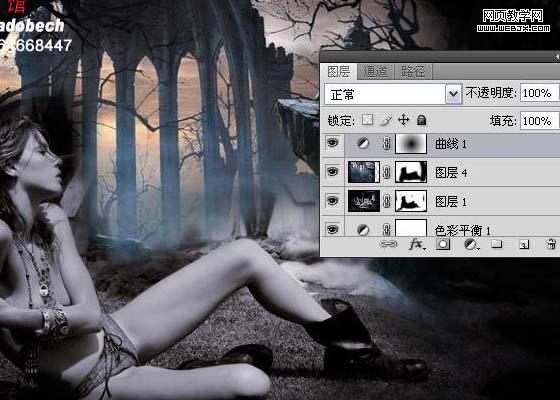Viewport: 560px width, 400px height.
Task: Delete layer trash icon
Action: pyautogui.click(x=551, y=244)
